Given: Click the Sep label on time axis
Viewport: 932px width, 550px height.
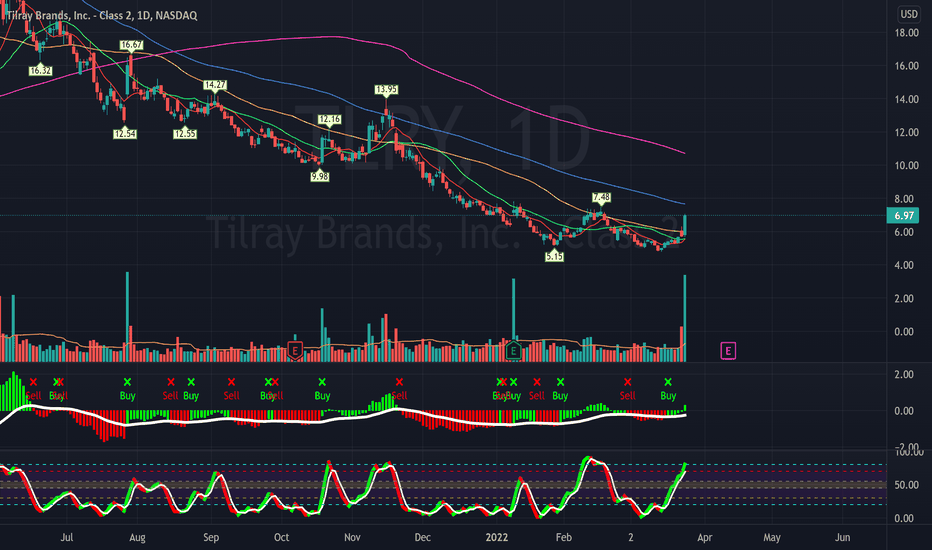Looking at the screenshot, I should 211,538.
